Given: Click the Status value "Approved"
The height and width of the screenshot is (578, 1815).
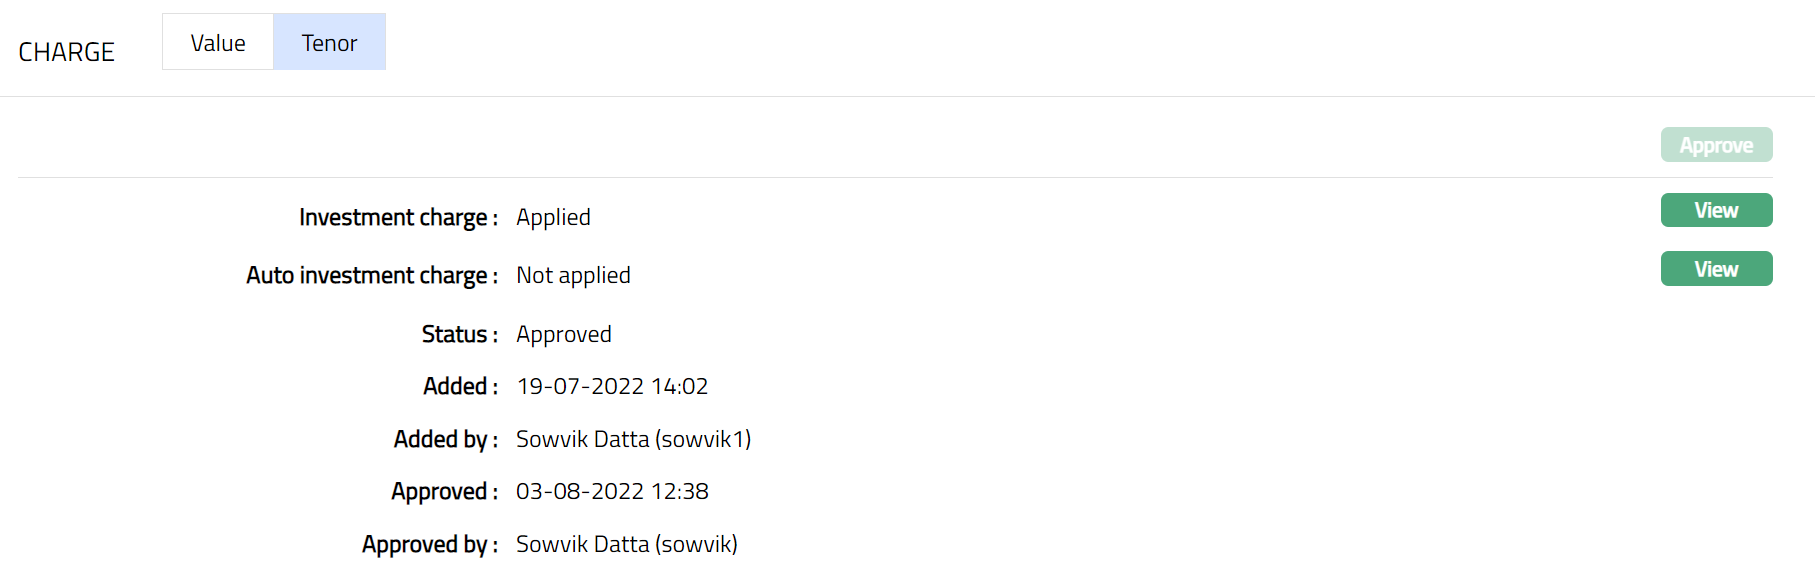Looking at the screenshot, I should (x=564, y=334).
